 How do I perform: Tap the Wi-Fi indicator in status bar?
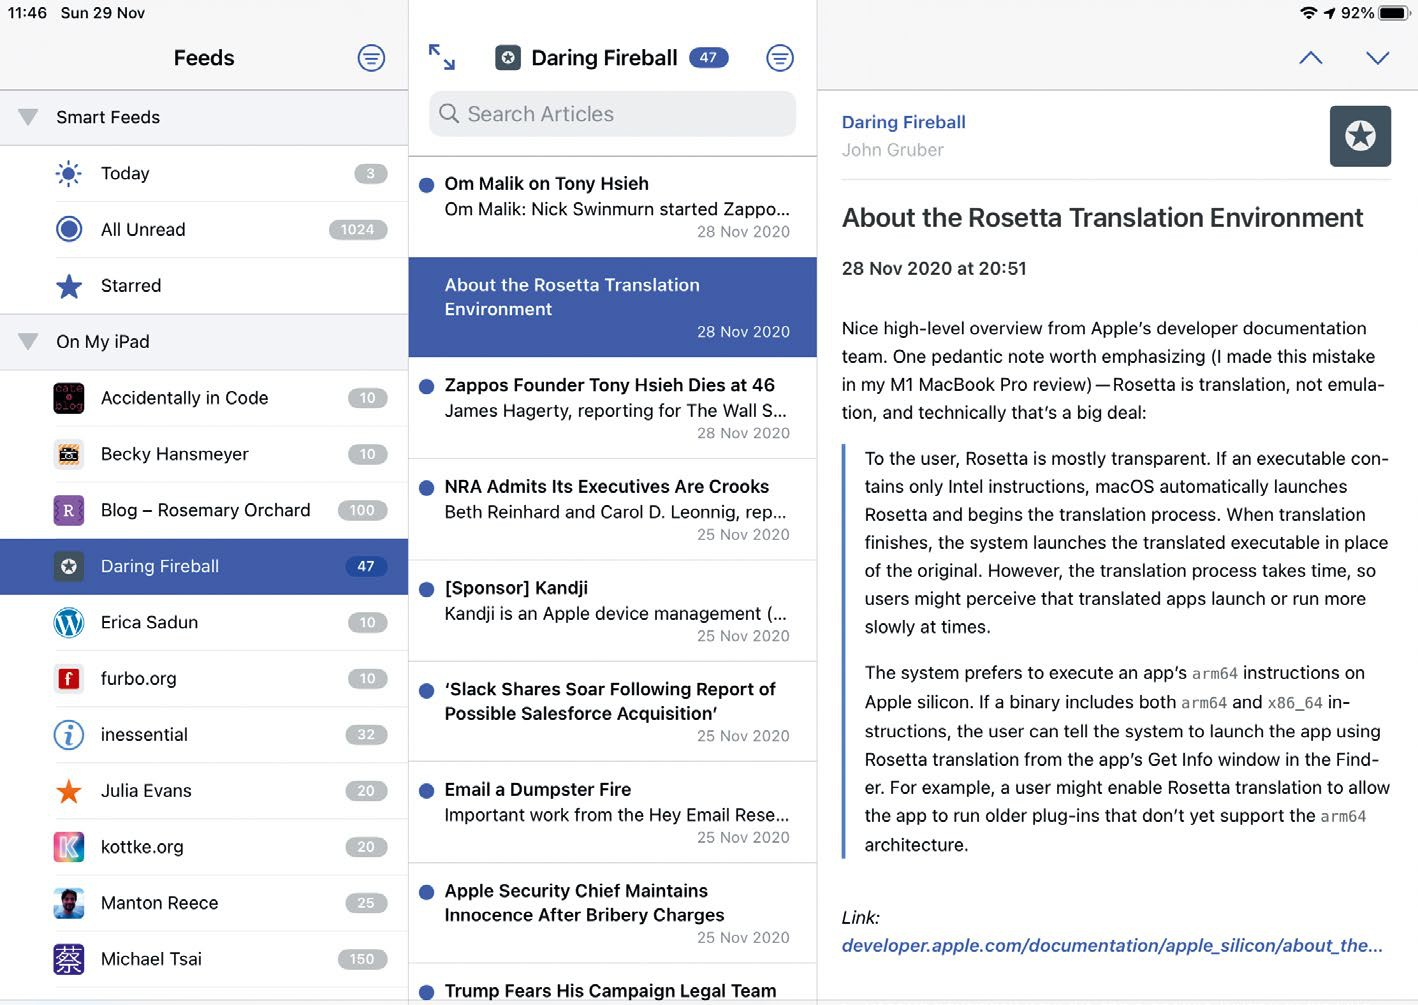coord(1308,13)
